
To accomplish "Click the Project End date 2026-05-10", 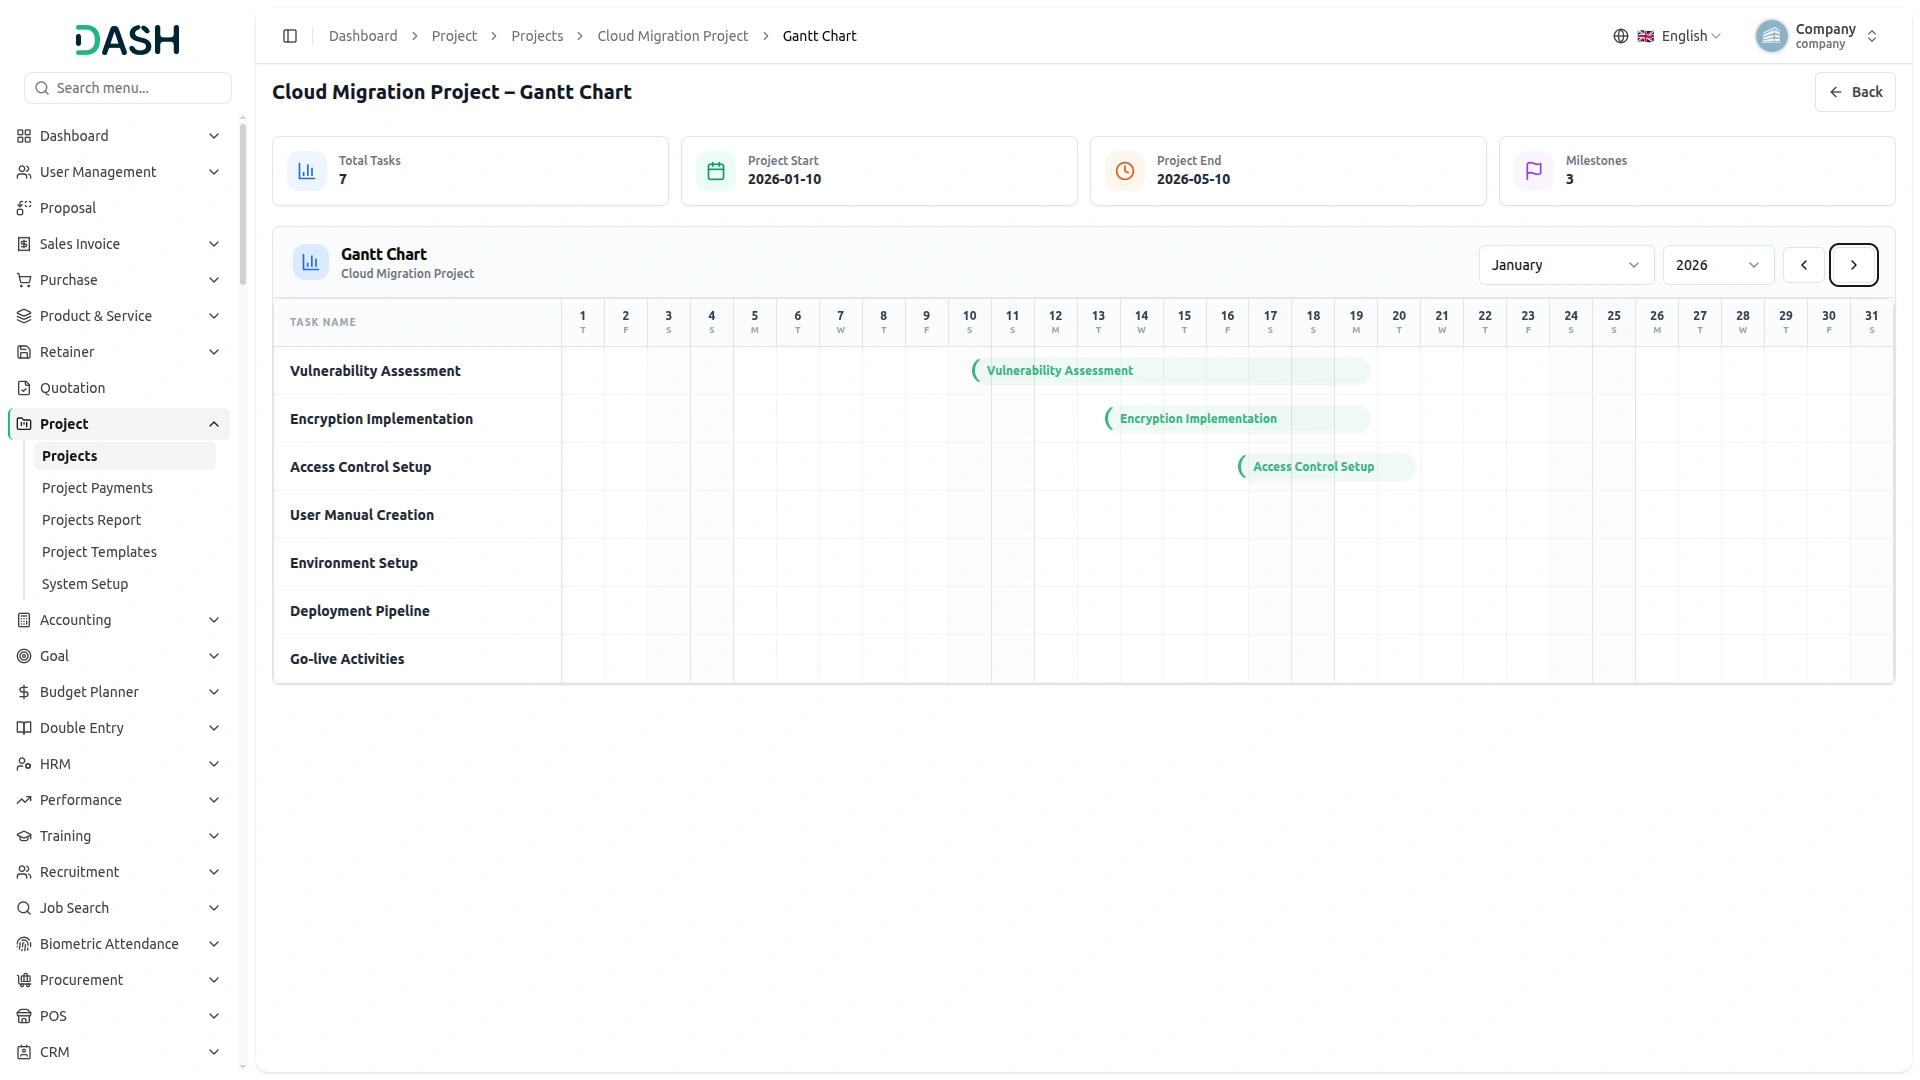I will pyautogui.click(x=1193, y=180).
